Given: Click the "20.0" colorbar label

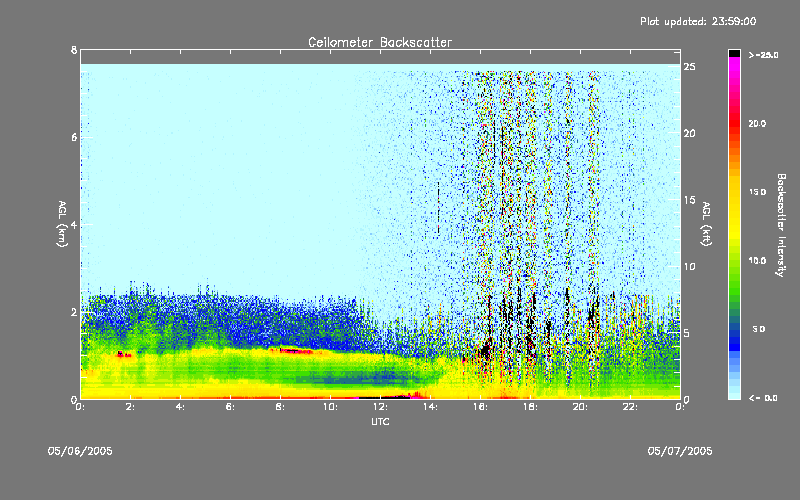Looking at the screenshot, I should coord(757,123).
